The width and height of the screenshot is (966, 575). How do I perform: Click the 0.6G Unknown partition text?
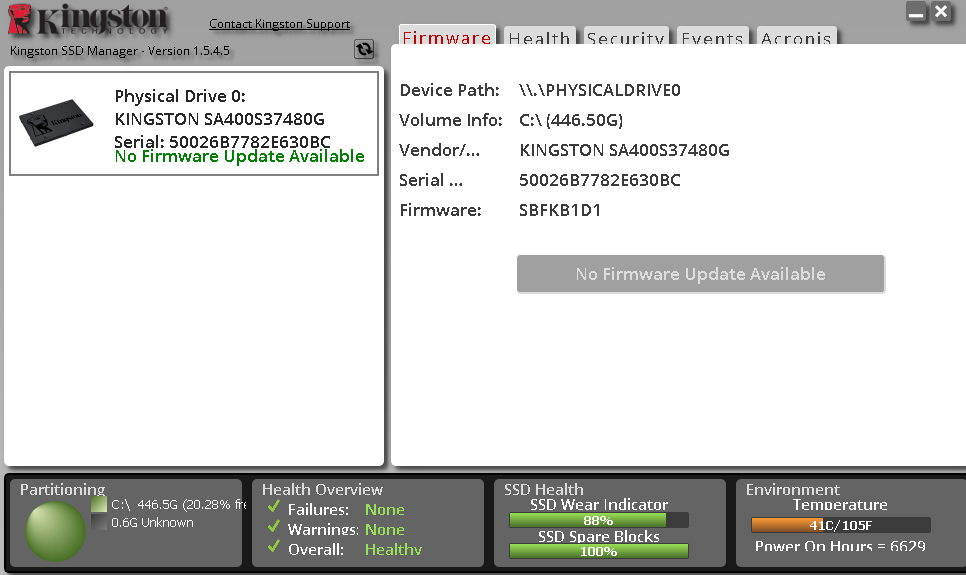tap(152, 523)
